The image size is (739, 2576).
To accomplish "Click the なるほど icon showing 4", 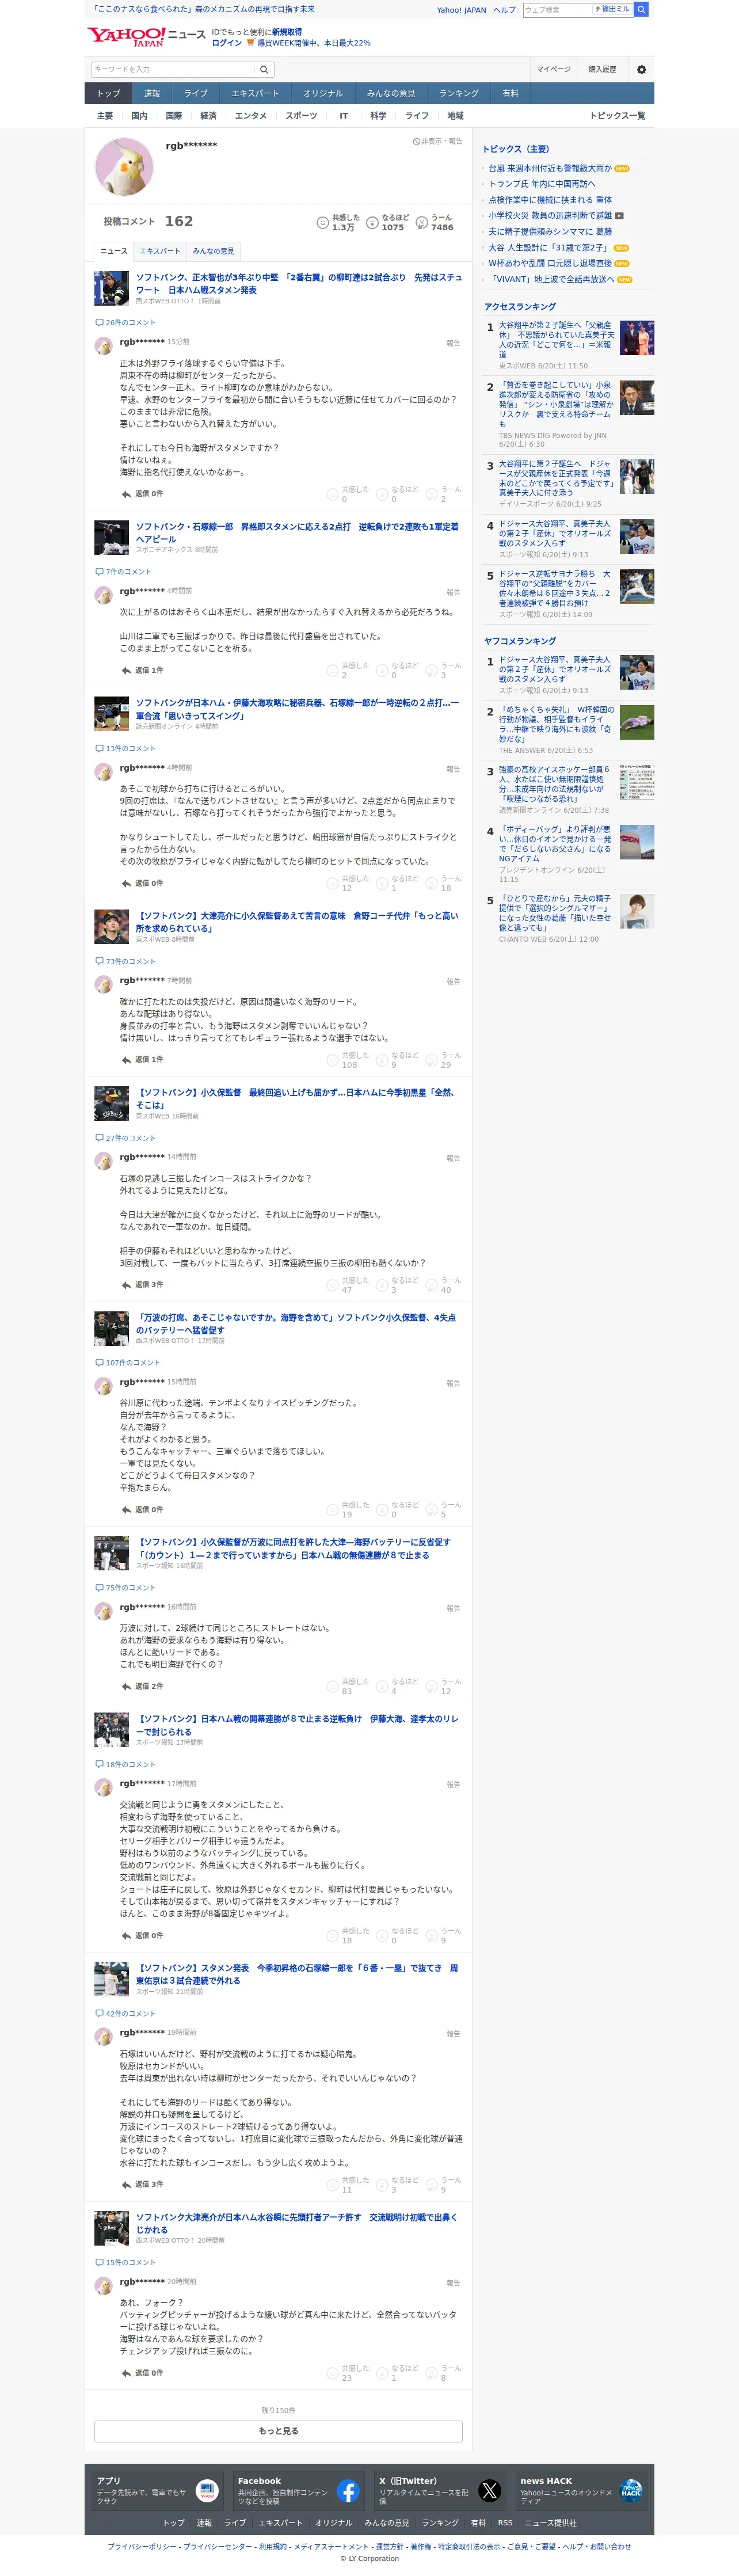I will coord(382,1686).
